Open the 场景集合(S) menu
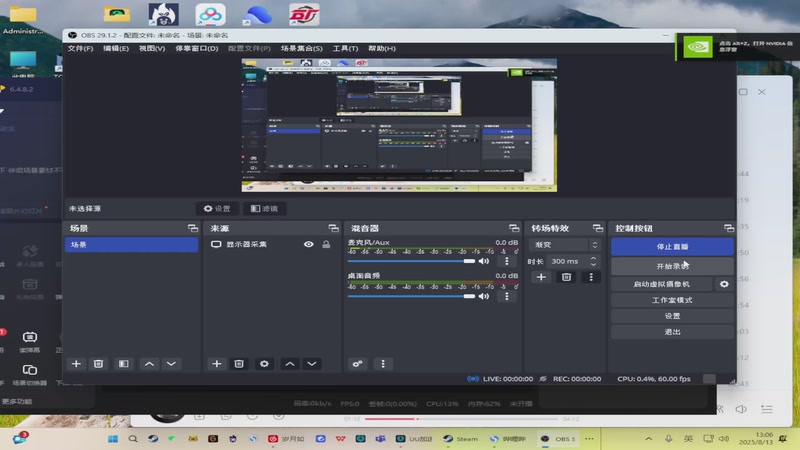This screenshot has width=800, height=450. 302,48
